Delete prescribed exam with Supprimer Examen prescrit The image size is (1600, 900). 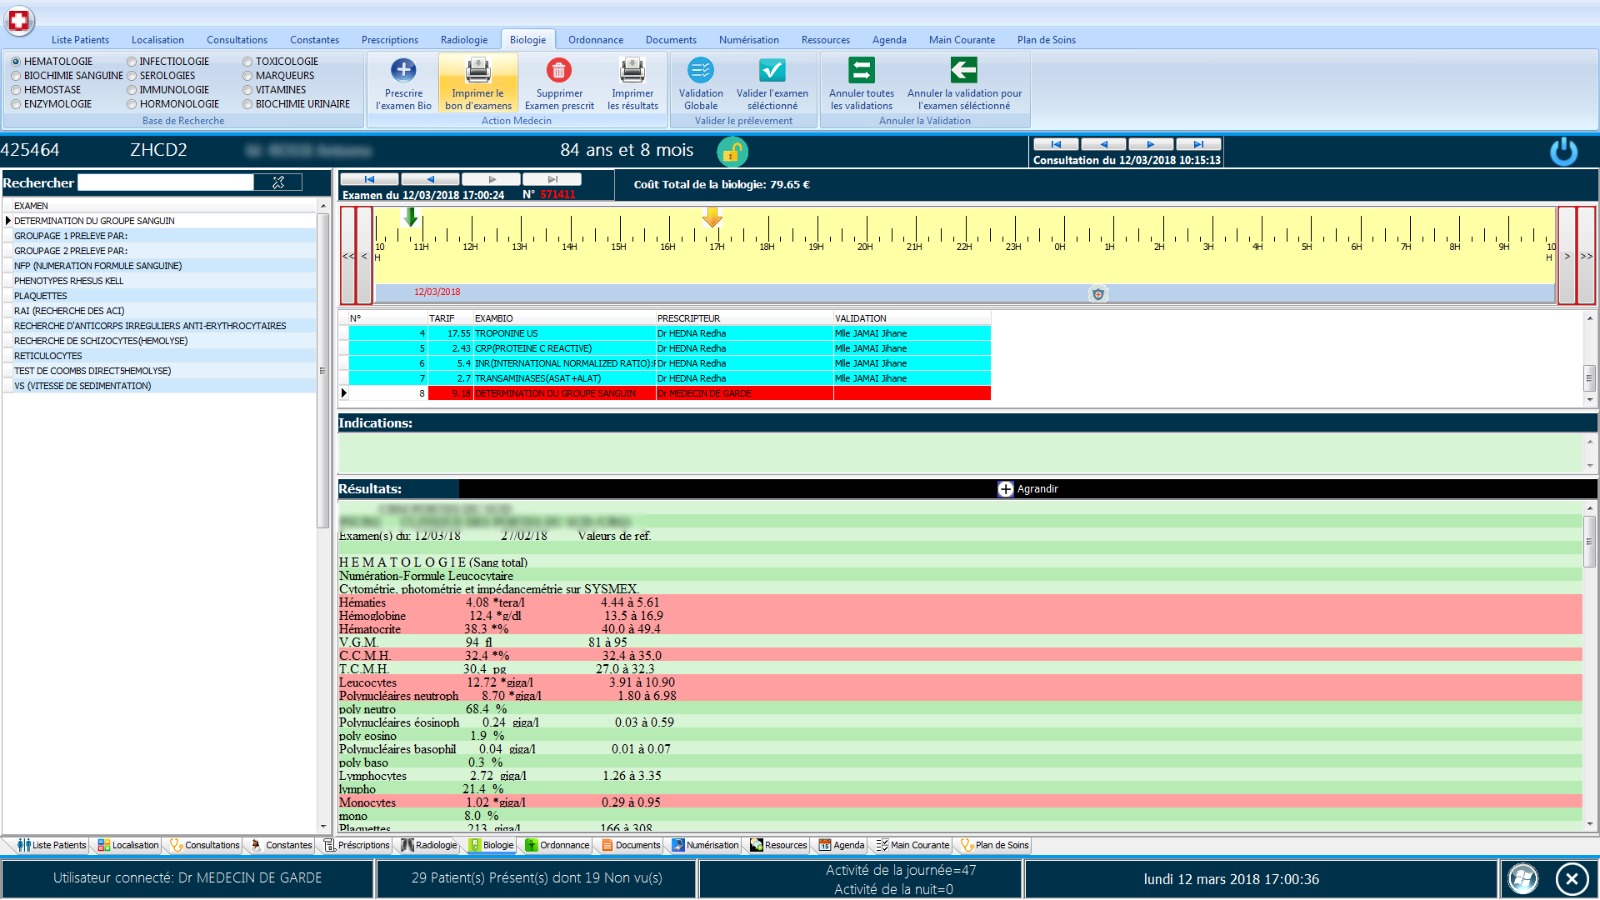559,82
